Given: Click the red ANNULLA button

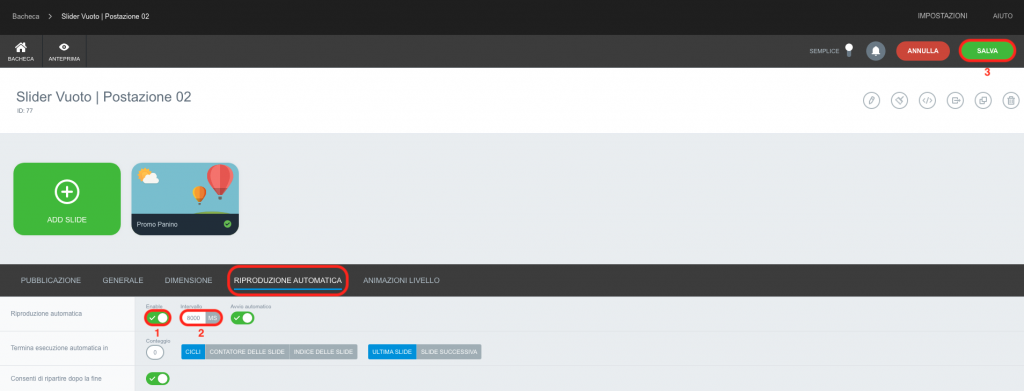Looking at the screenshot, I should [x=923, y=50].
